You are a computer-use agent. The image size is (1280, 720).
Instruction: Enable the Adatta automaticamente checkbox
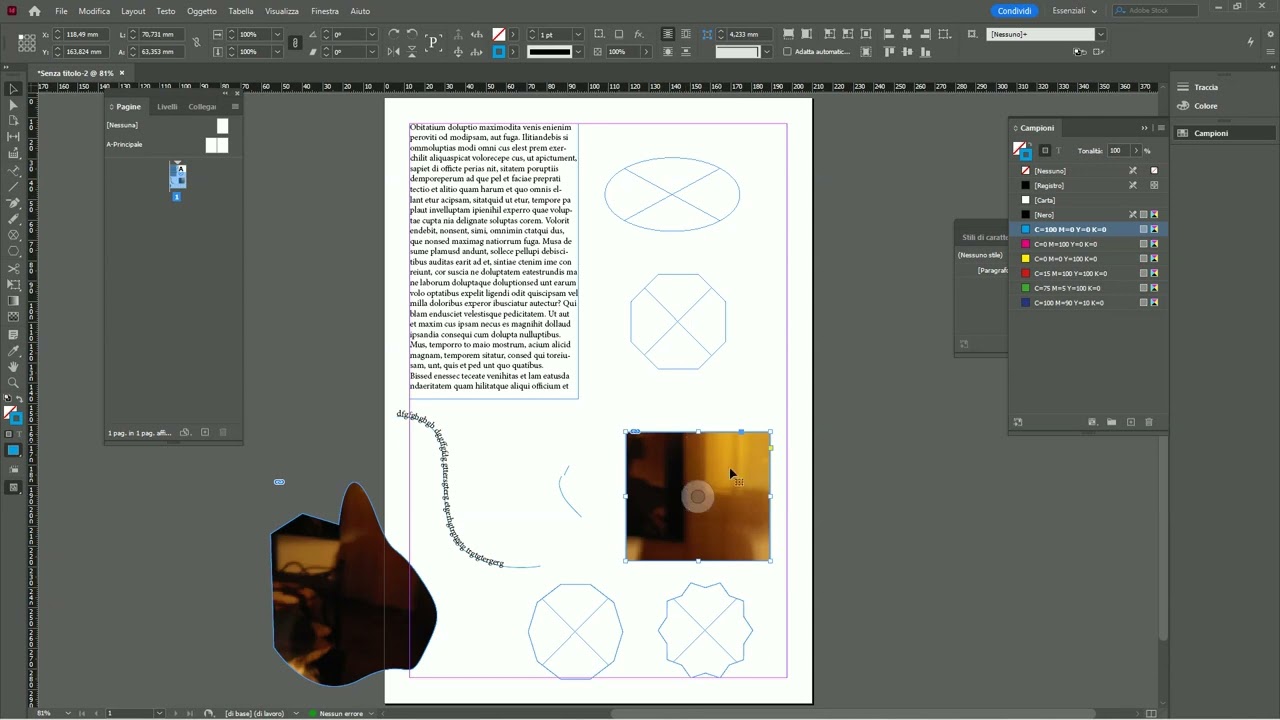coord(787,52)
